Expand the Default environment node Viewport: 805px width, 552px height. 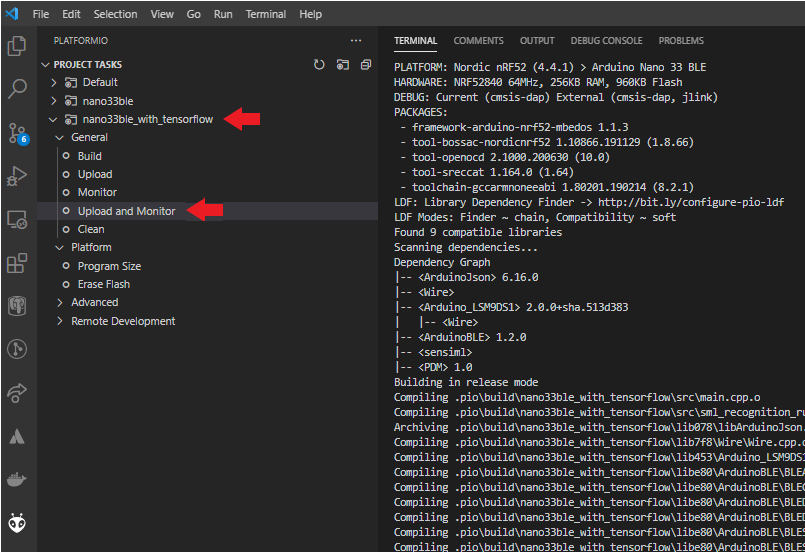click(x=54, y=82)
